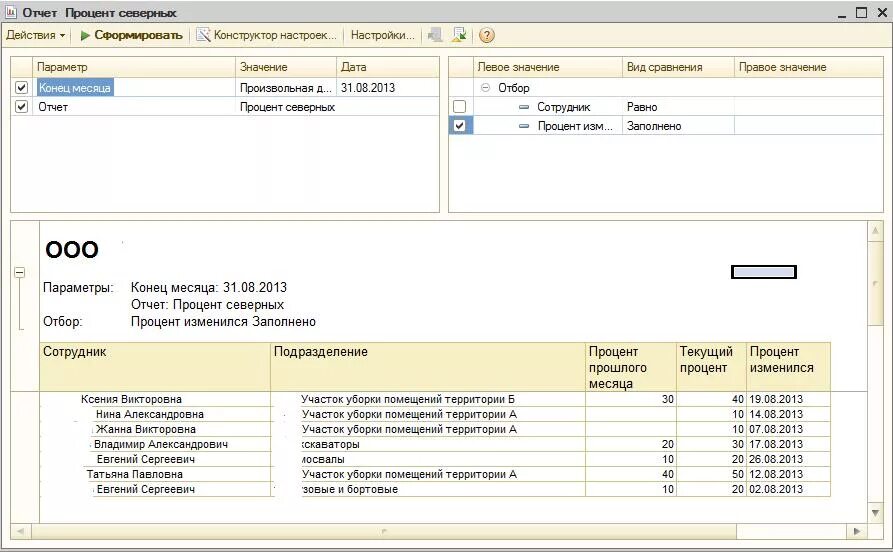This screenshot has width=893, height=552.
Task: Select the Процент изм... filter row label
Action: coord(575,126)
